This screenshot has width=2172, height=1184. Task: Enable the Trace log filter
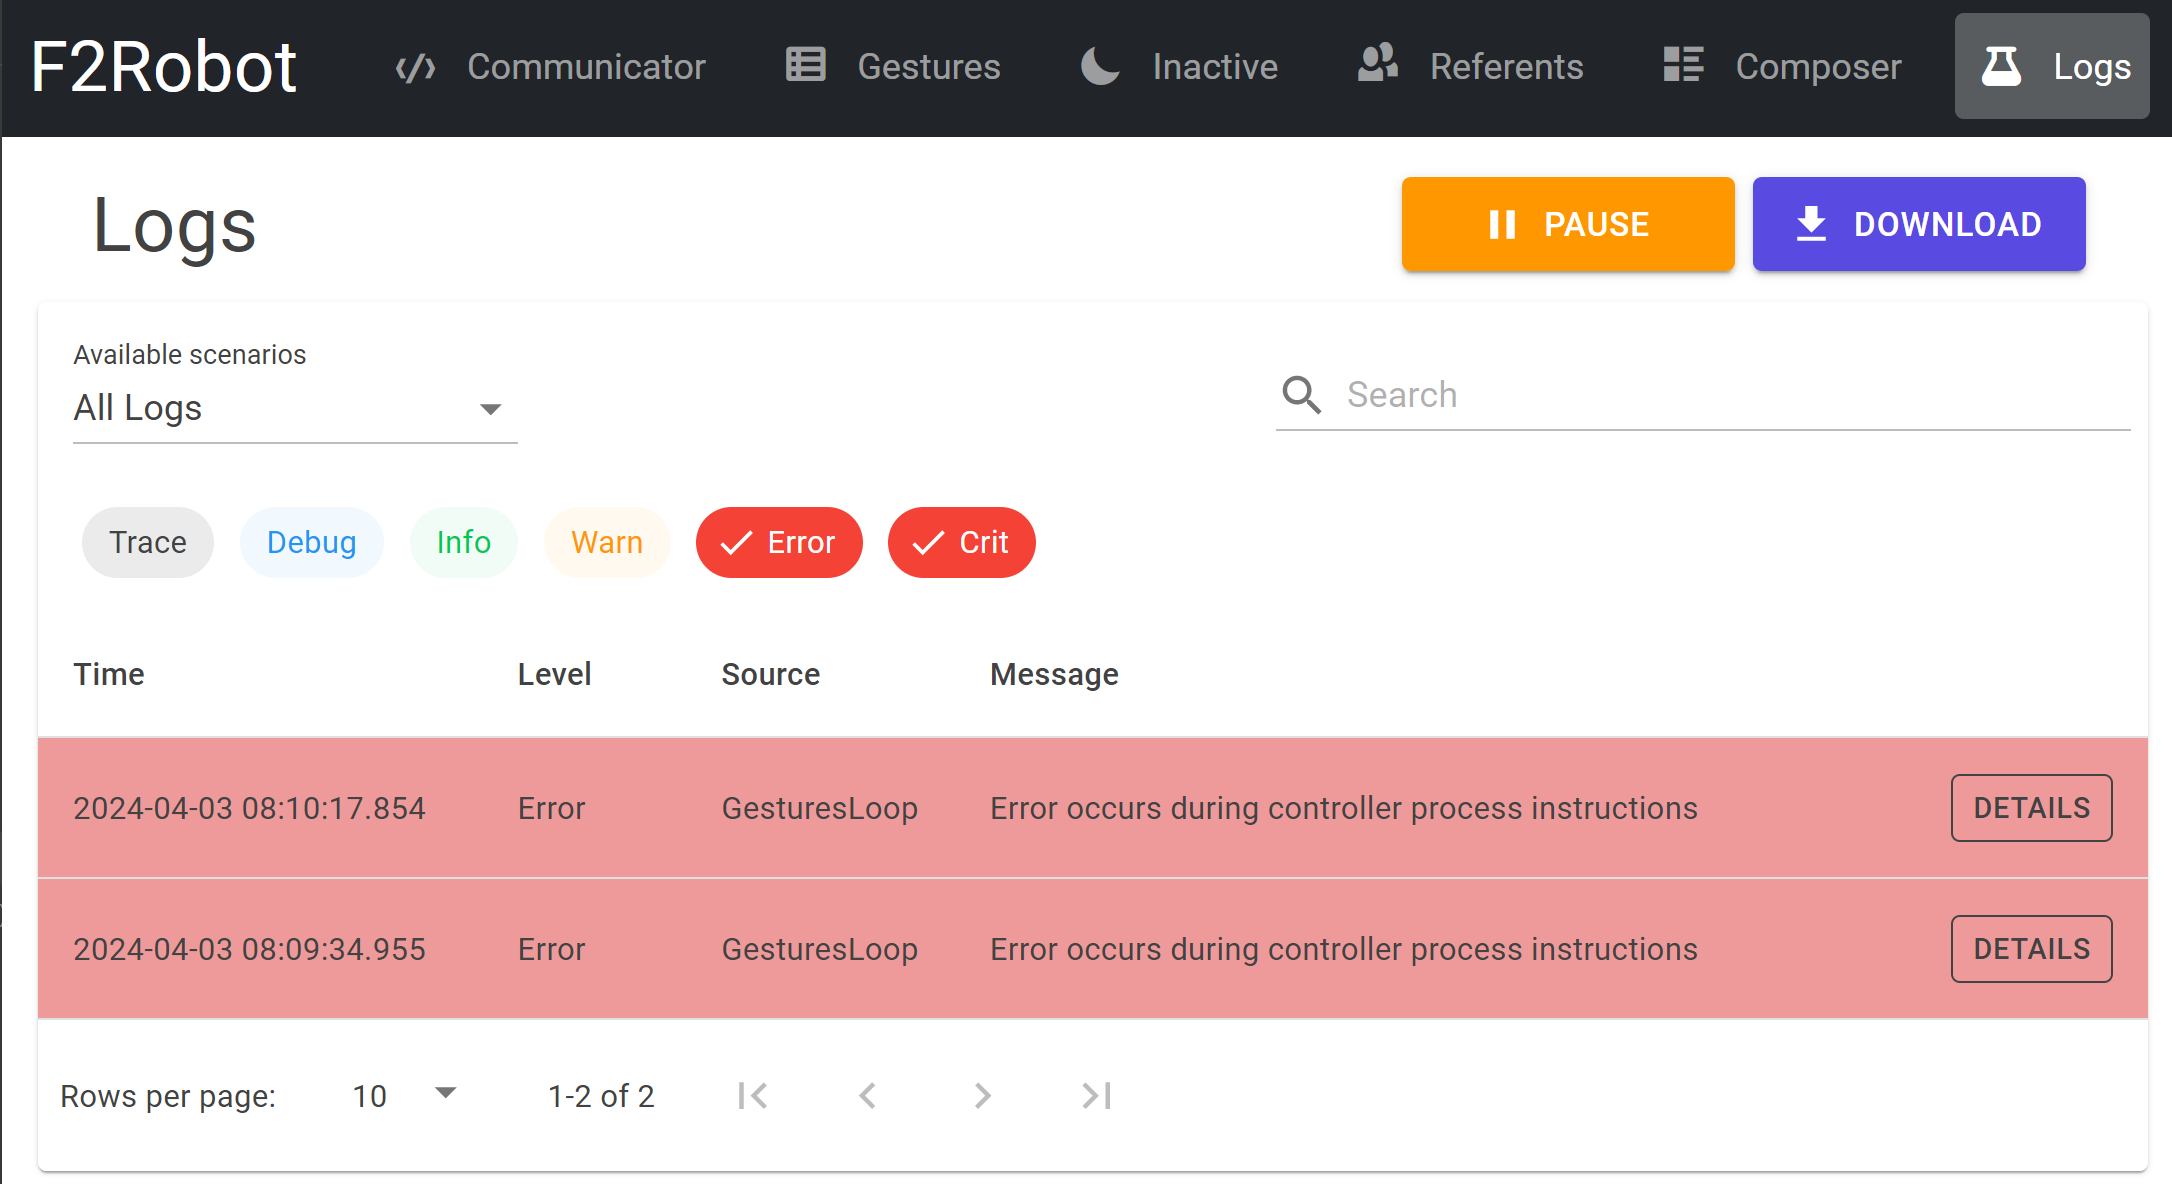point(147,541)
